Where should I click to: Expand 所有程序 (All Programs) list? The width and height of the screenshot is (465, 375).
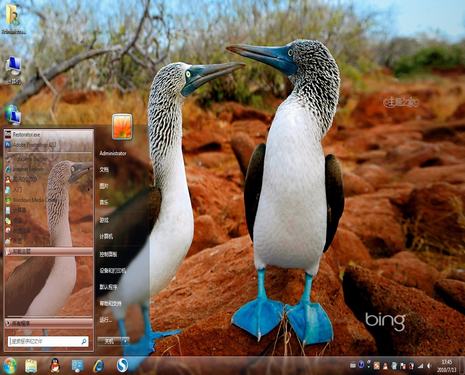point(48,323)
